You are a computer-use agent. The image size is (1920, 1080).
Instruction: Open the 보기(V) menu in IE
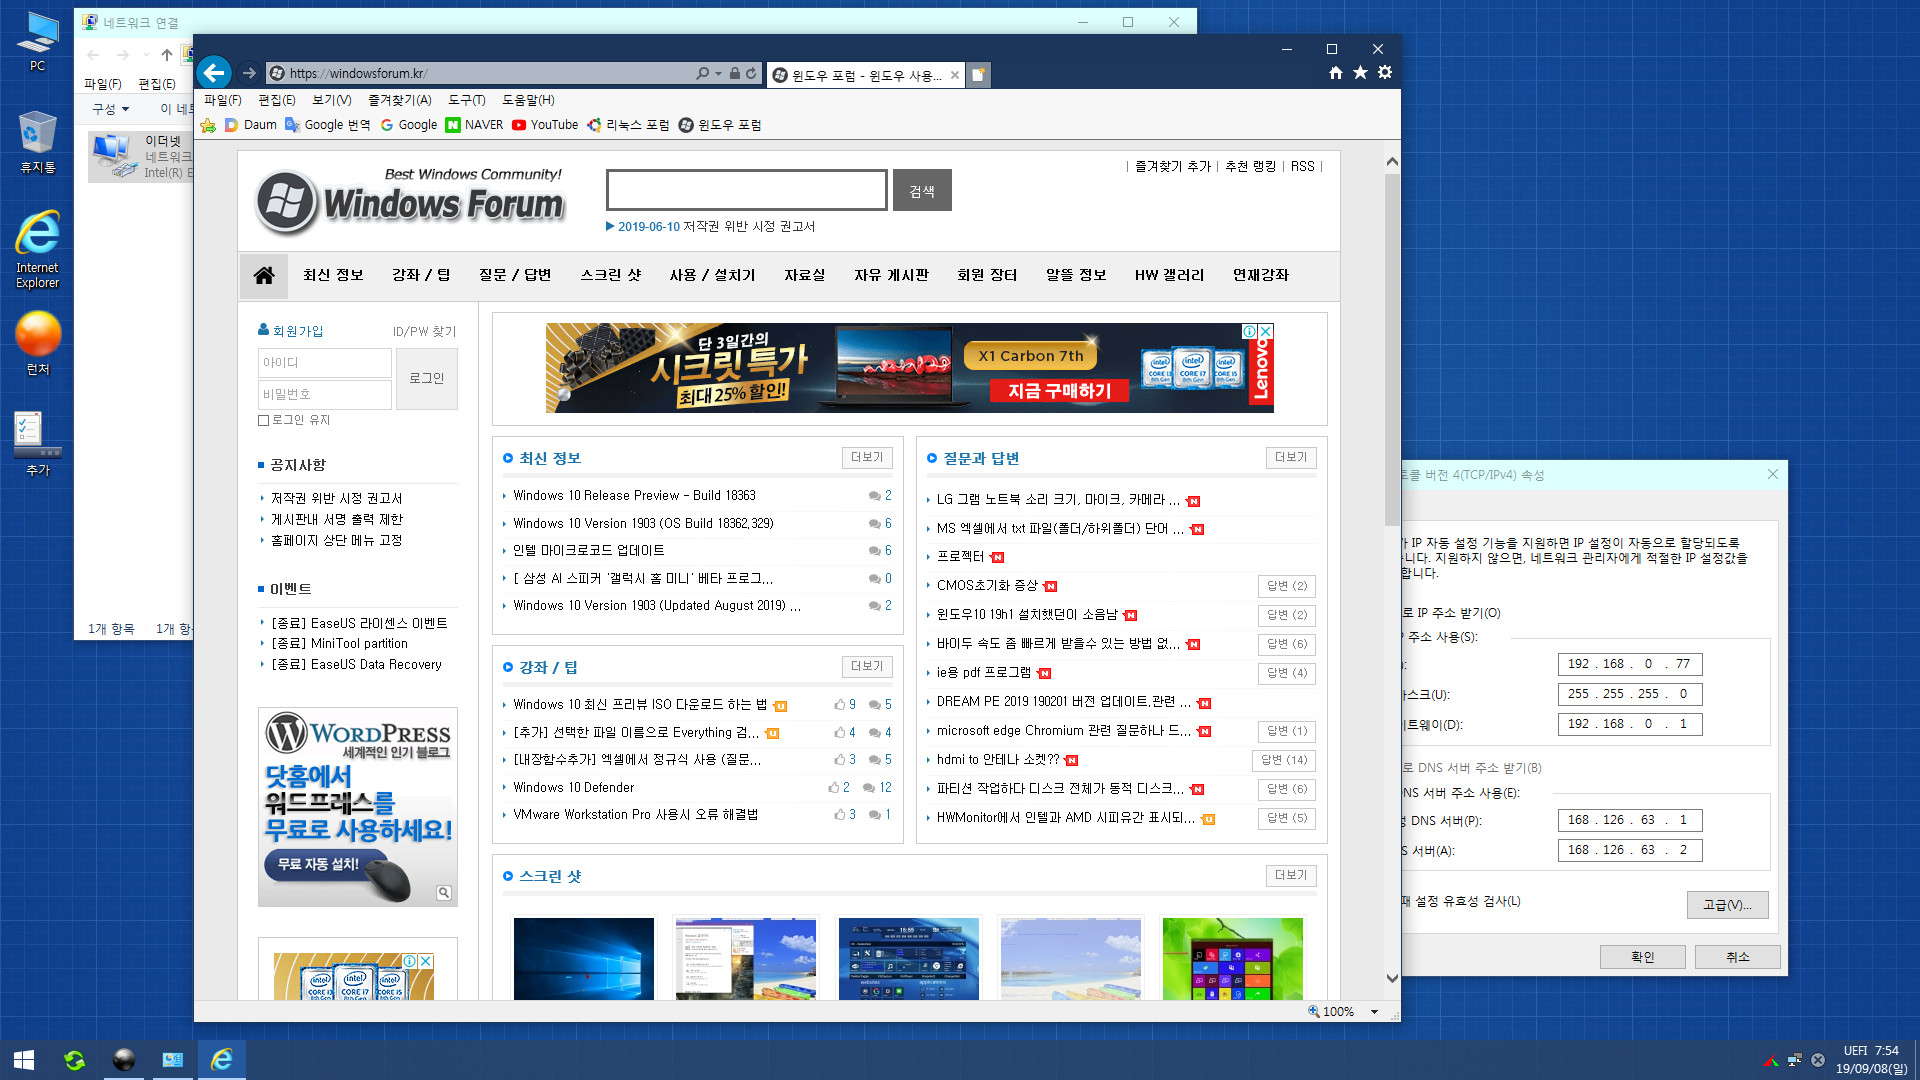pos(332,100)
